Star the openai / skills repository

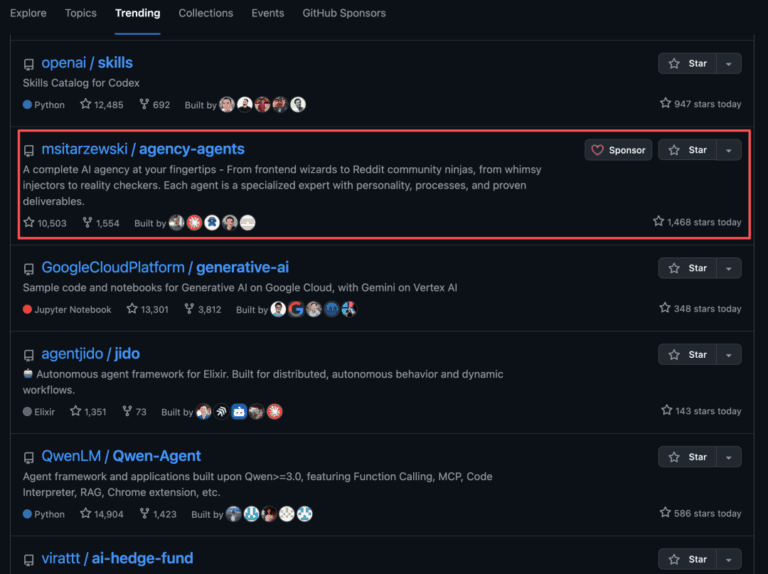(688, 64)
